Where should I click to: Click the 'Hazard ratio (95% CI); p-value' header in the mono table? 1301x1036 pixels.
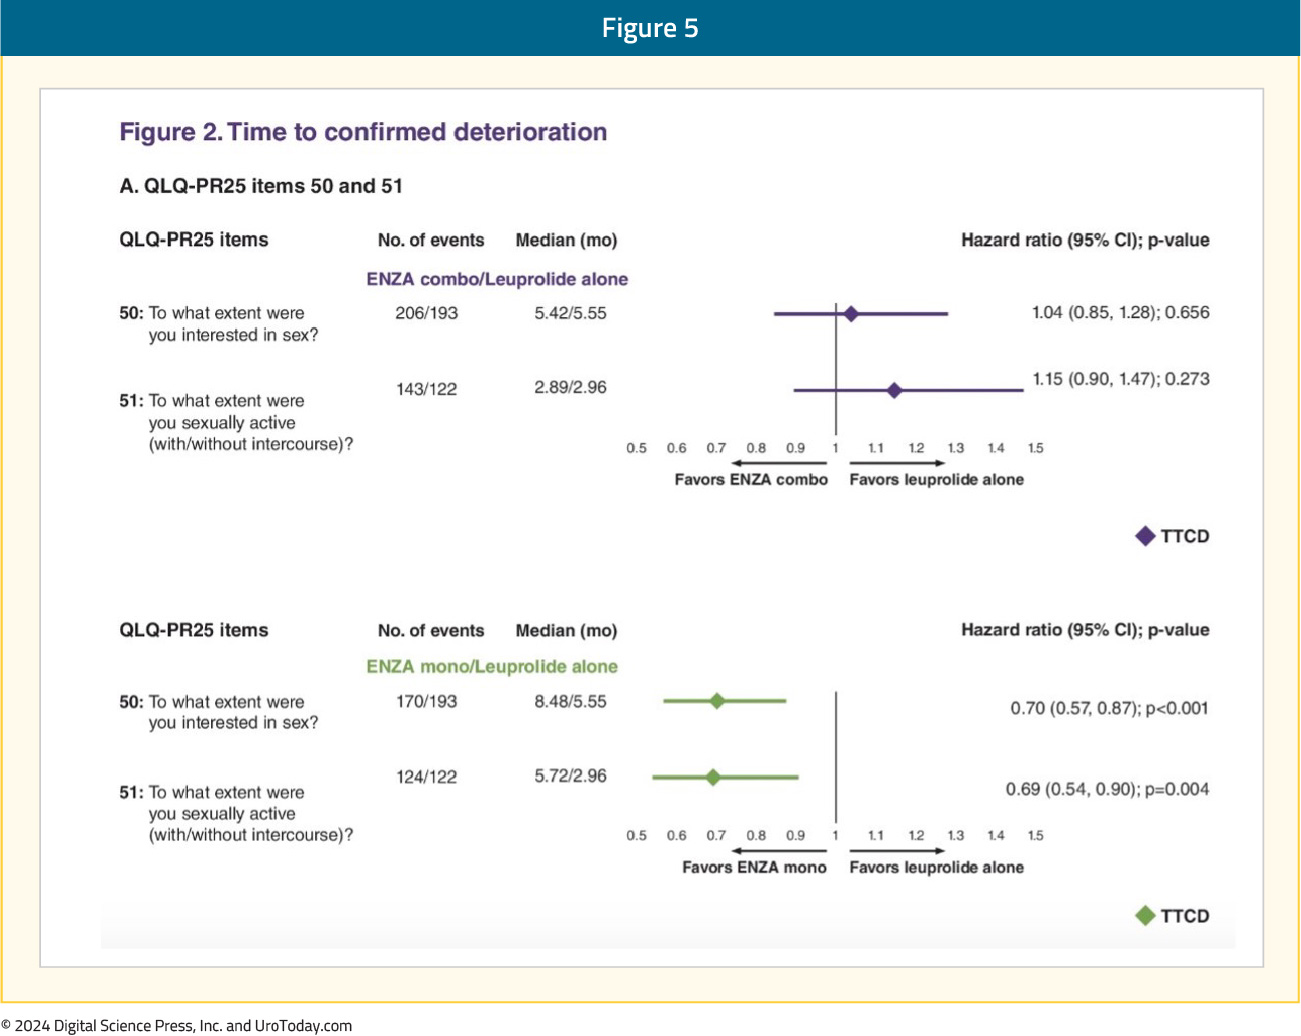tap(1085, 630)
